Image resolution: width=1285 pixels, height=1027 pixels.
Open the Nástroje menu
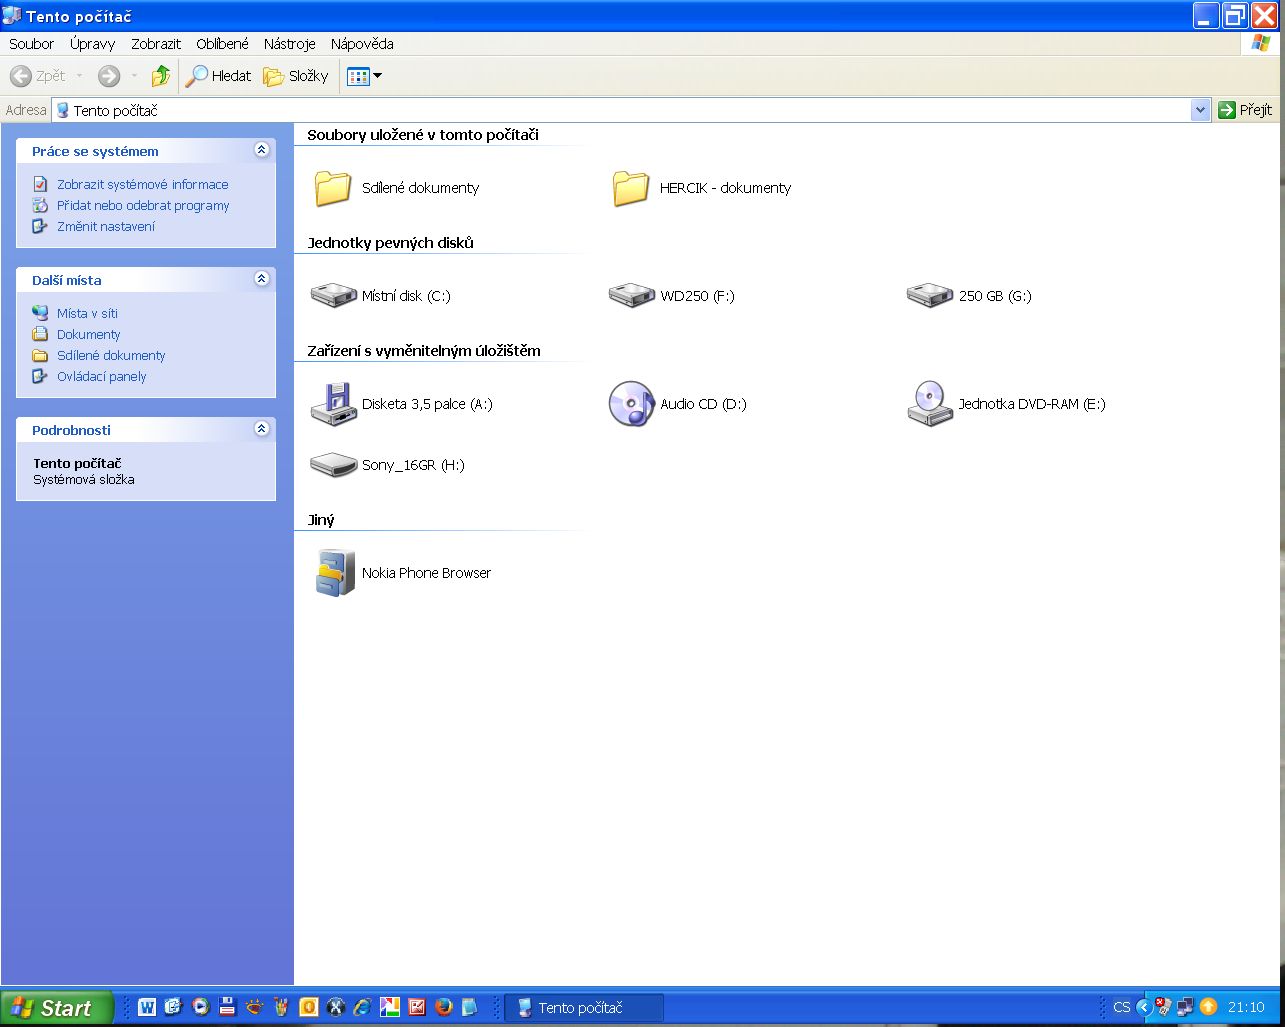289,44
